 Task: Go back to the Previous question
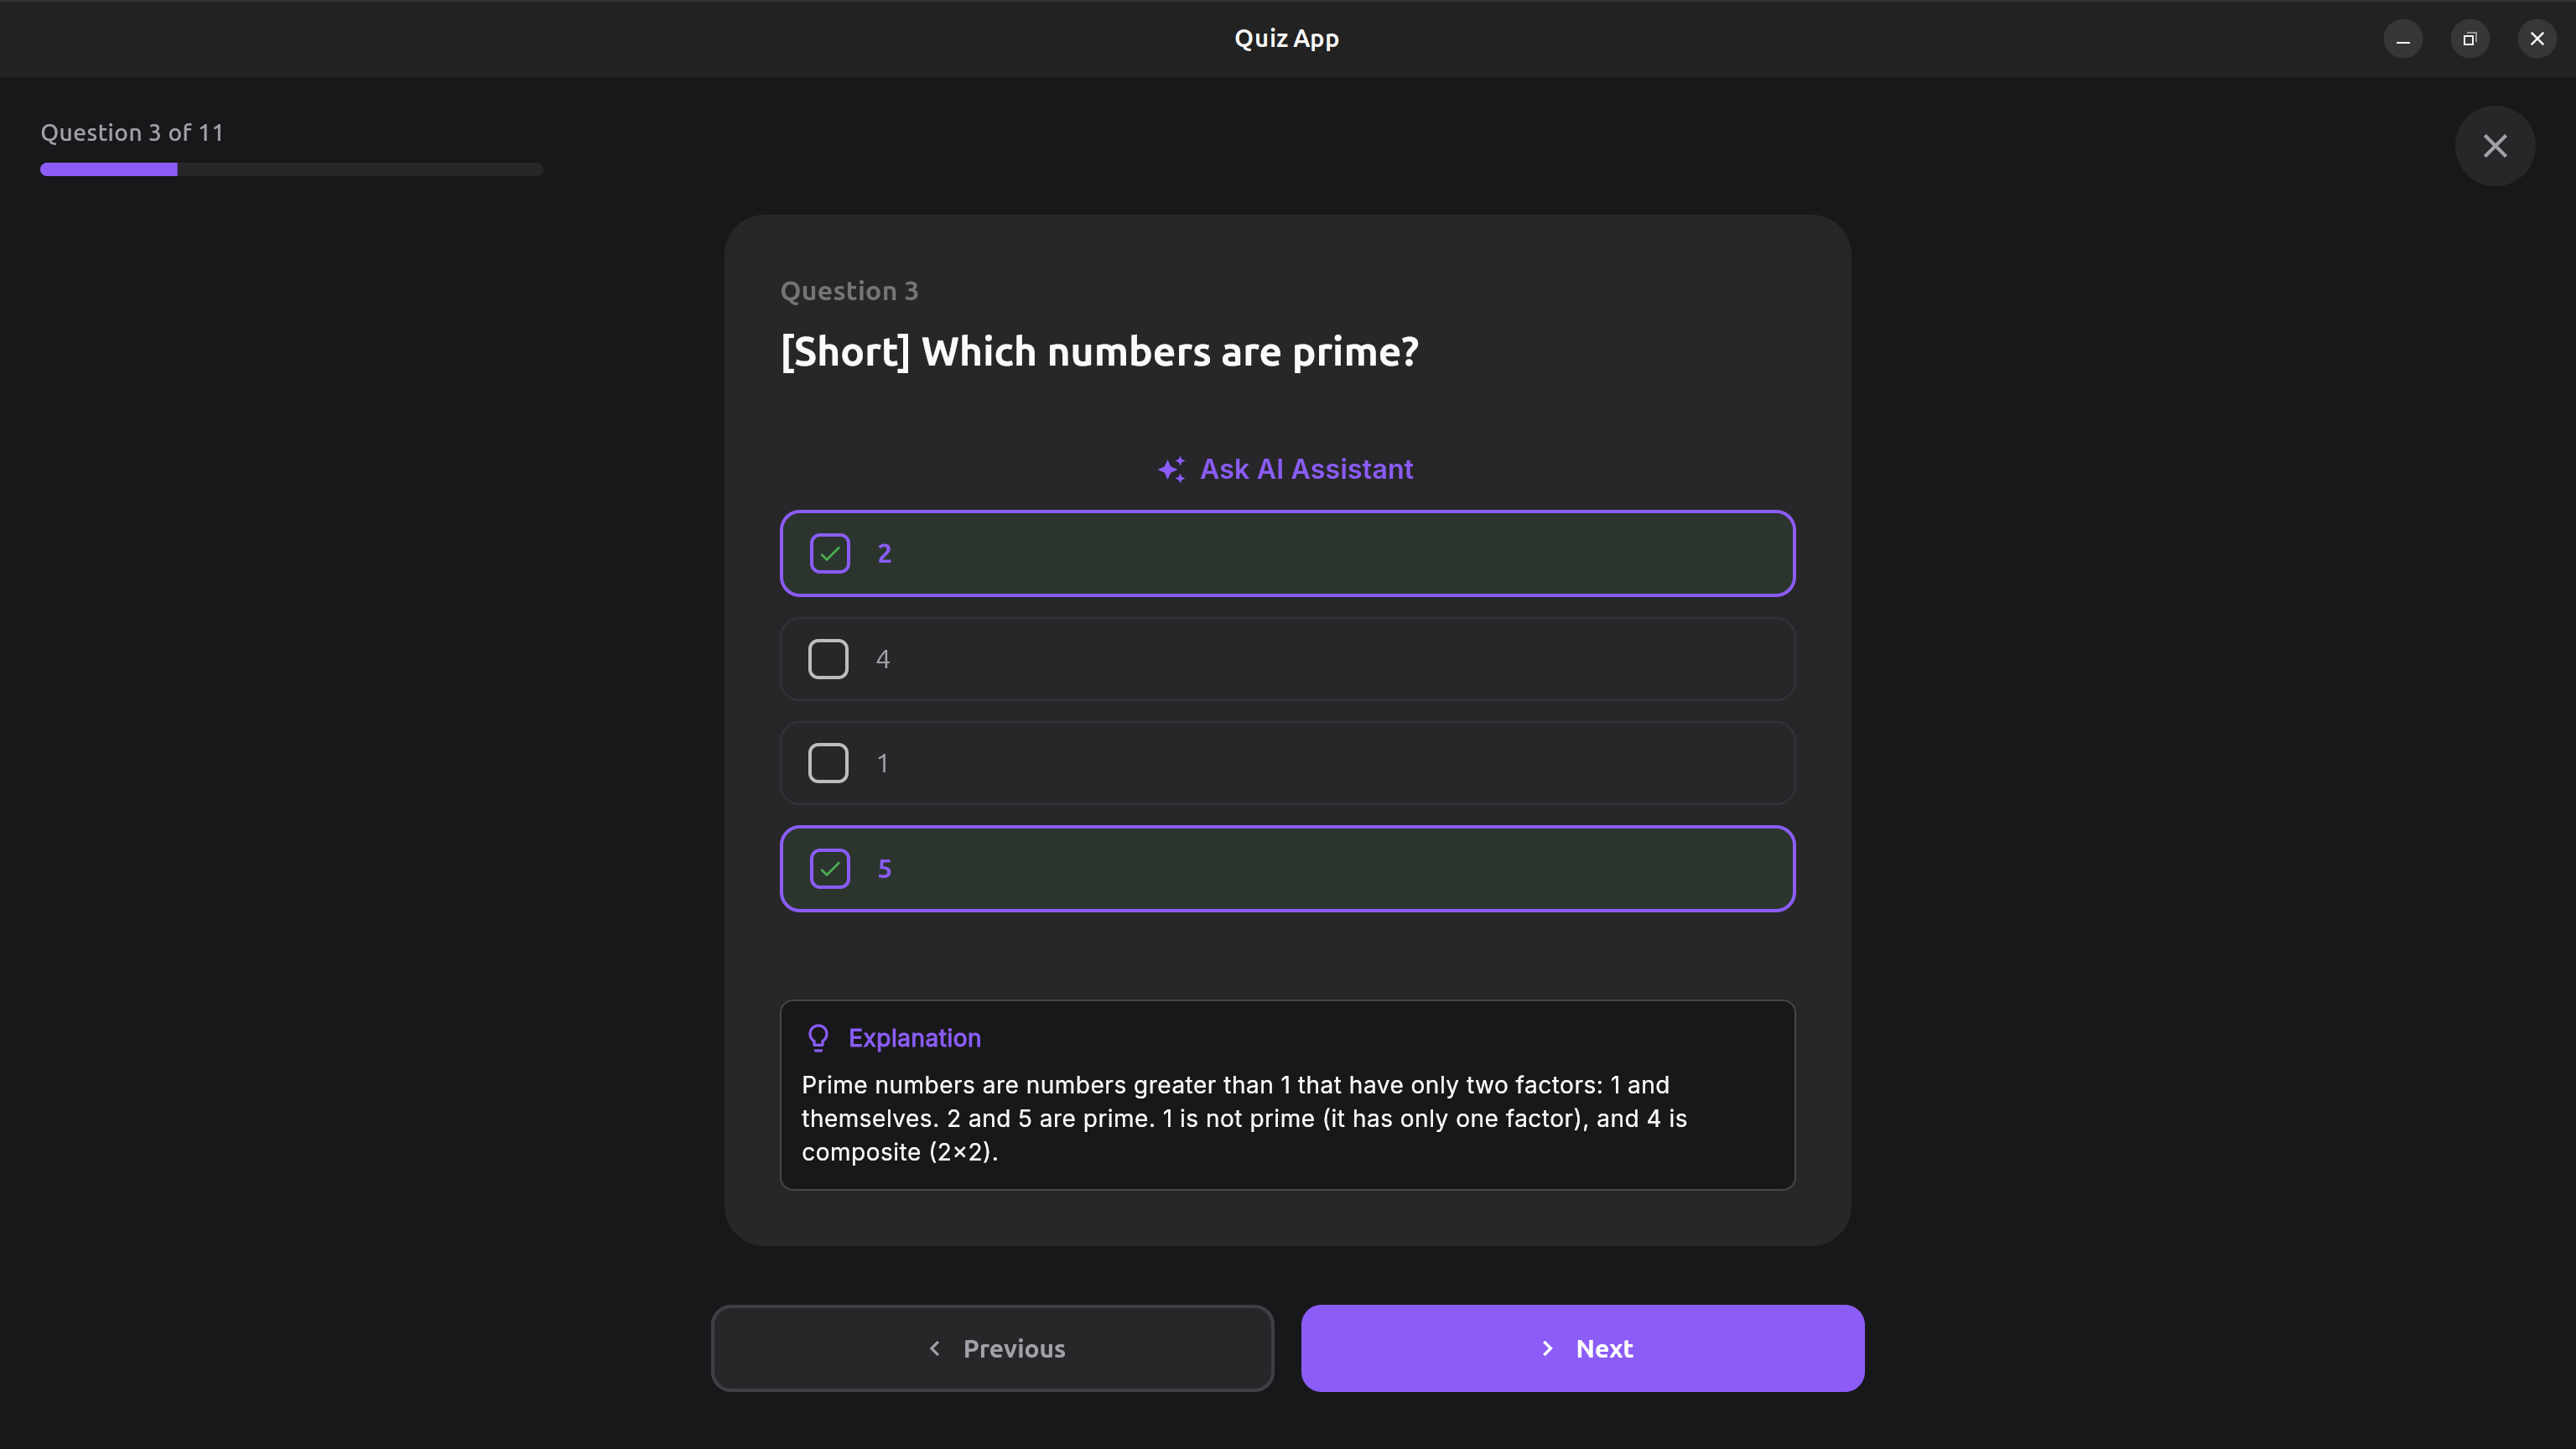pyautogui.click(x=992, y=1348)
